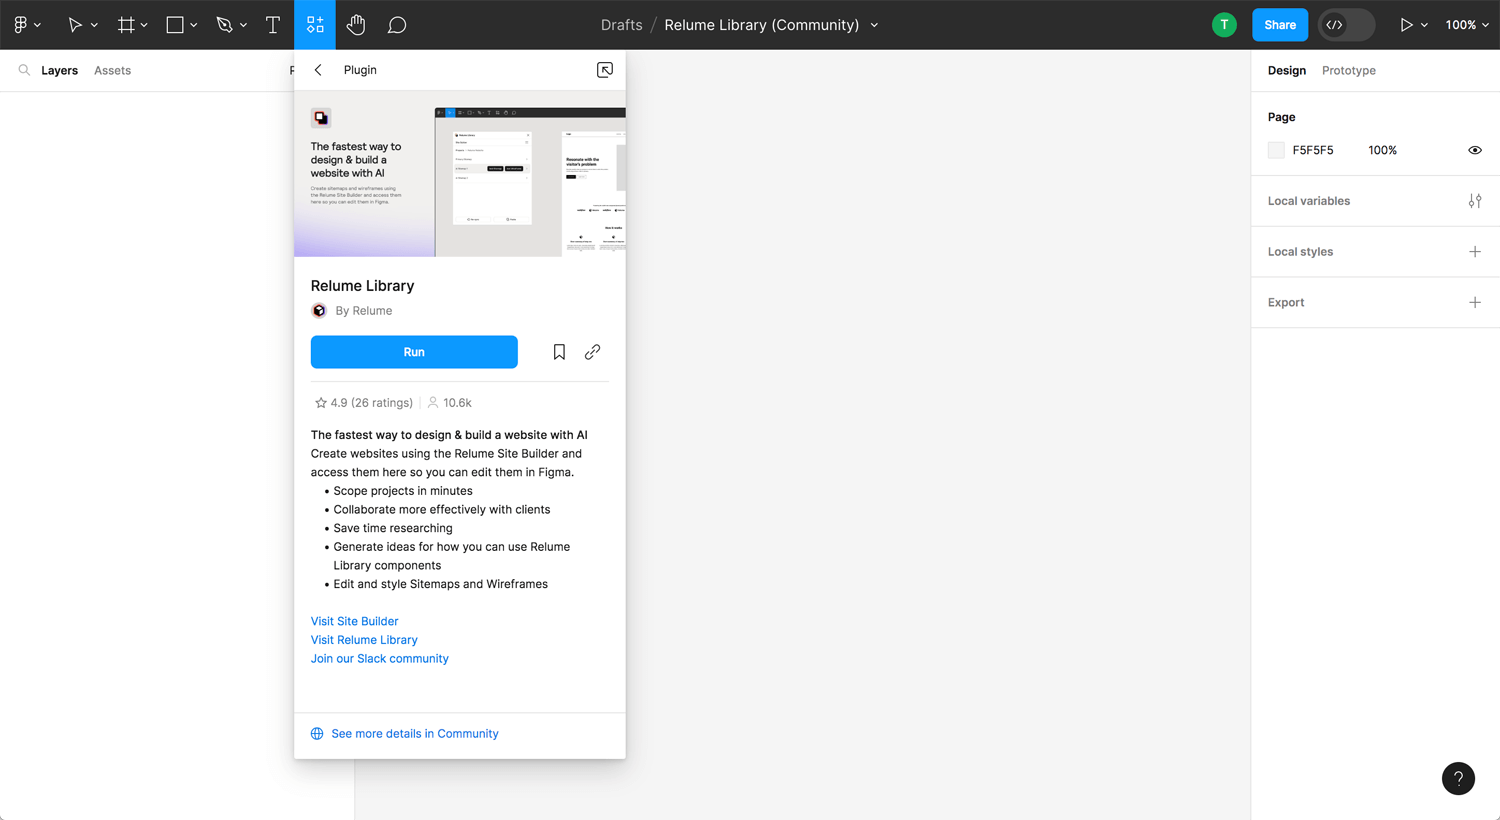
Task: Click the Resources tool icon
Action: pyautogui.click(x=315, y=25)
